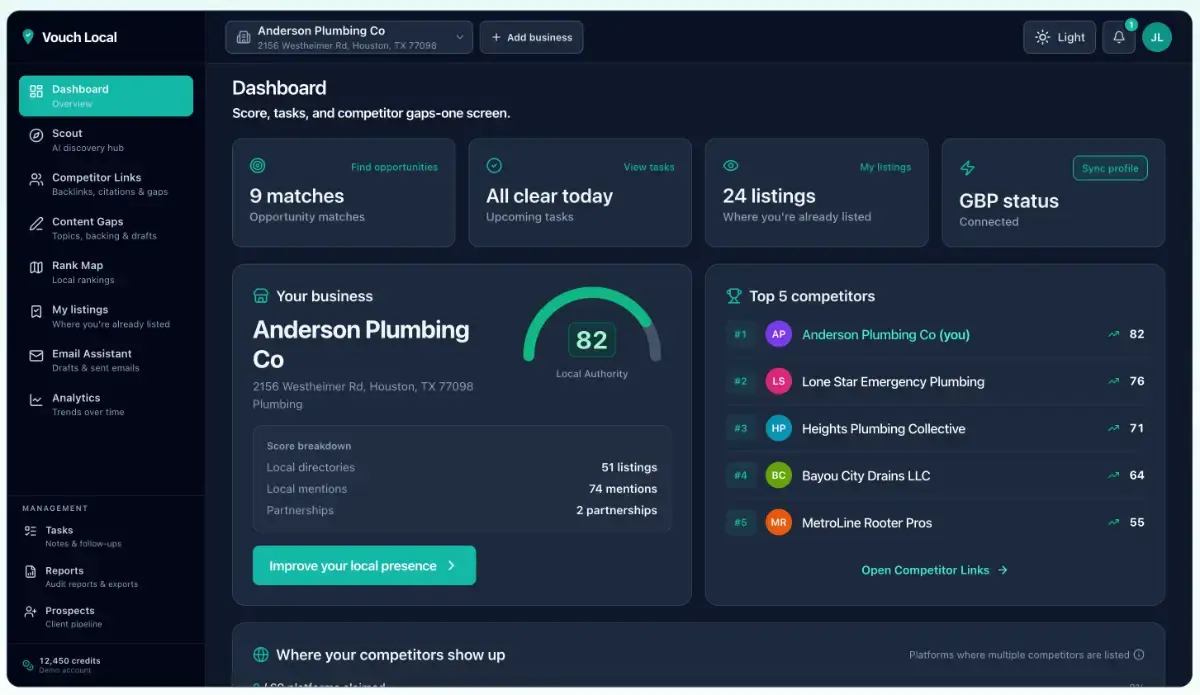
Task: Click the JL user avatar
Action: [x=1157, y=37]
